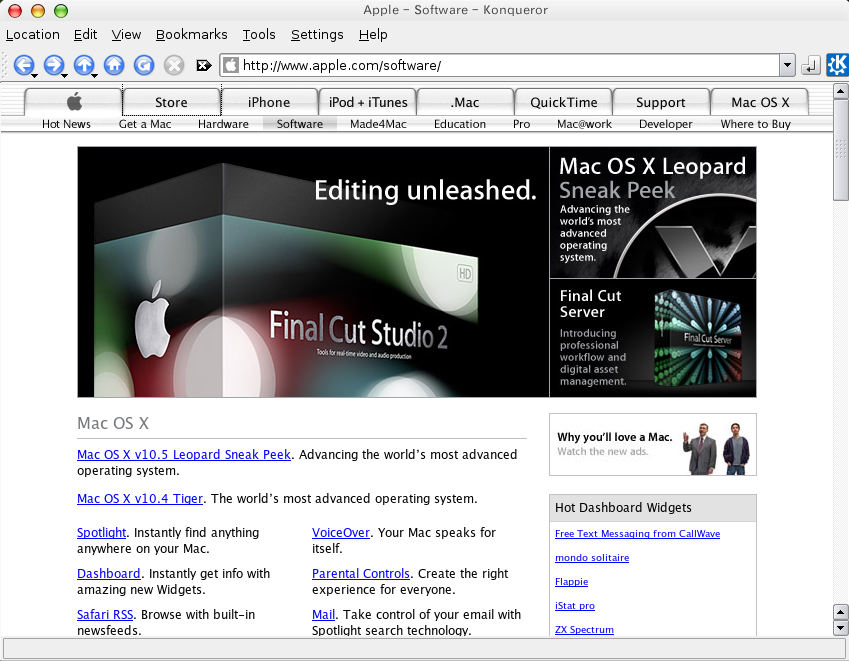Follow the Safari RSS link

coord(105,614)
